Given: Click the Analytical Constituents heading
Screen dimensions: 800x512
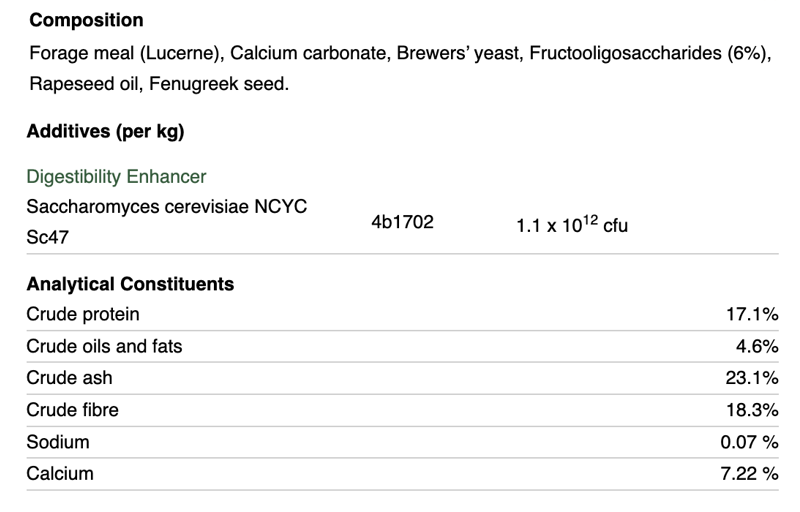Looking at the screenshot, I should 130,284.
